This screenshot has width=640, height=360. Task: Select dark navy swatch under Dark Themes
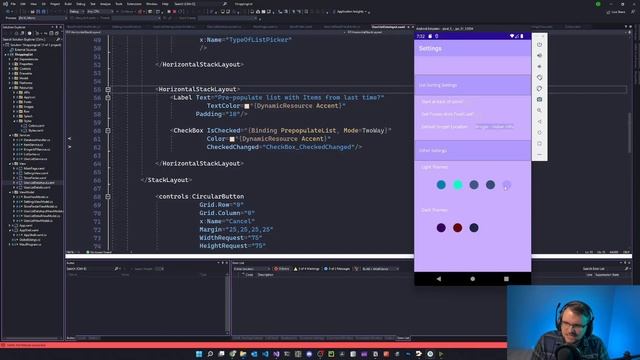474,228
